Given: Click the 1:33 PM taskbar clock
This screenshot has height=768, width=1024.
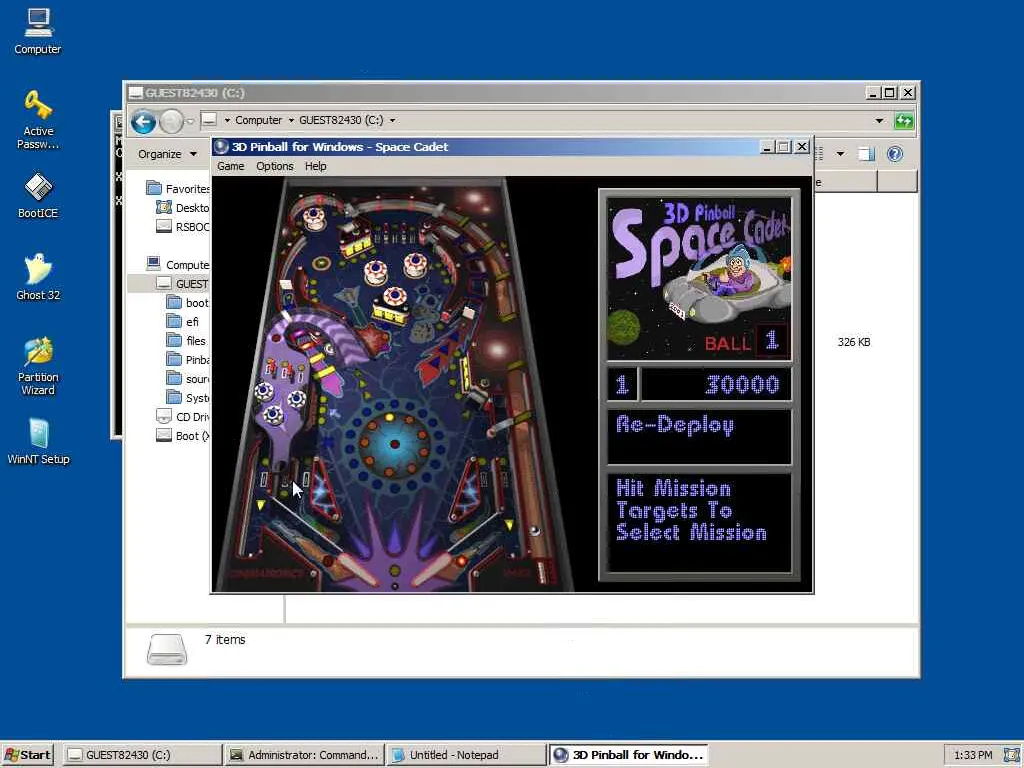Looking at the screenshot, I should pyautogui.click(x=972, y=755).
